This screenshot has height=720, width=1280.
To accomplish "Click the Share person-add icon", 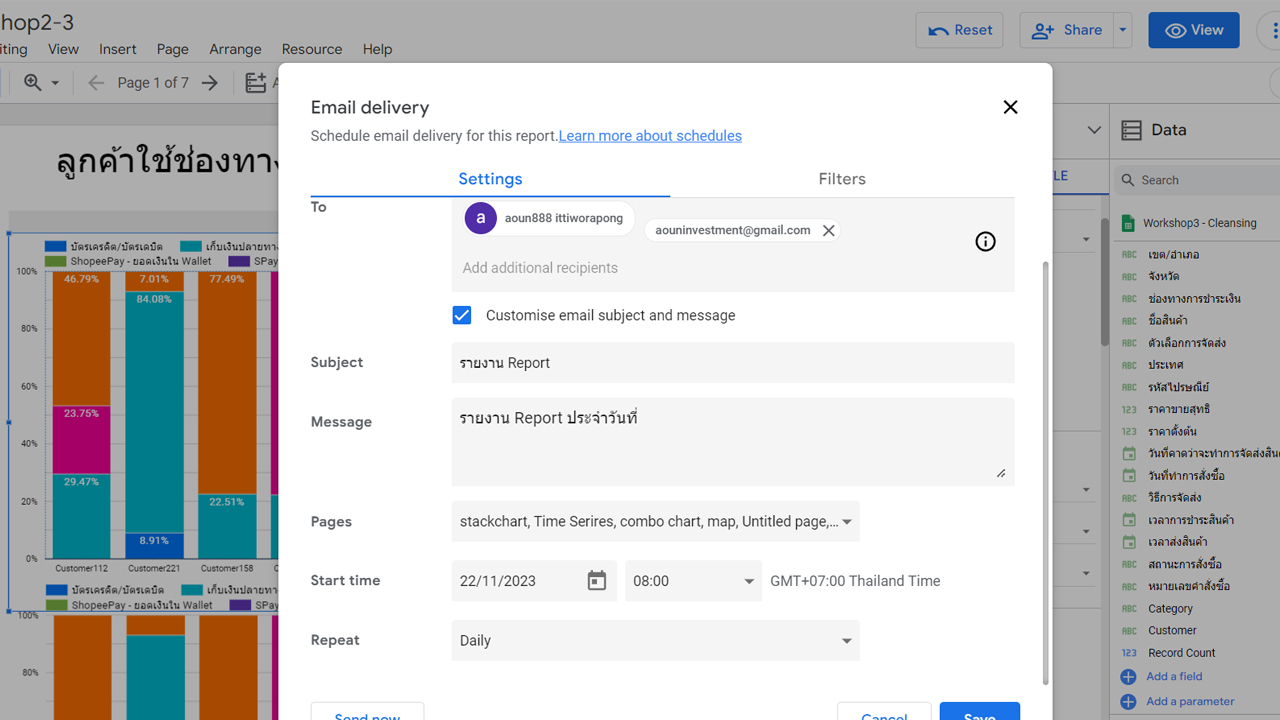I will (1043, 31).
